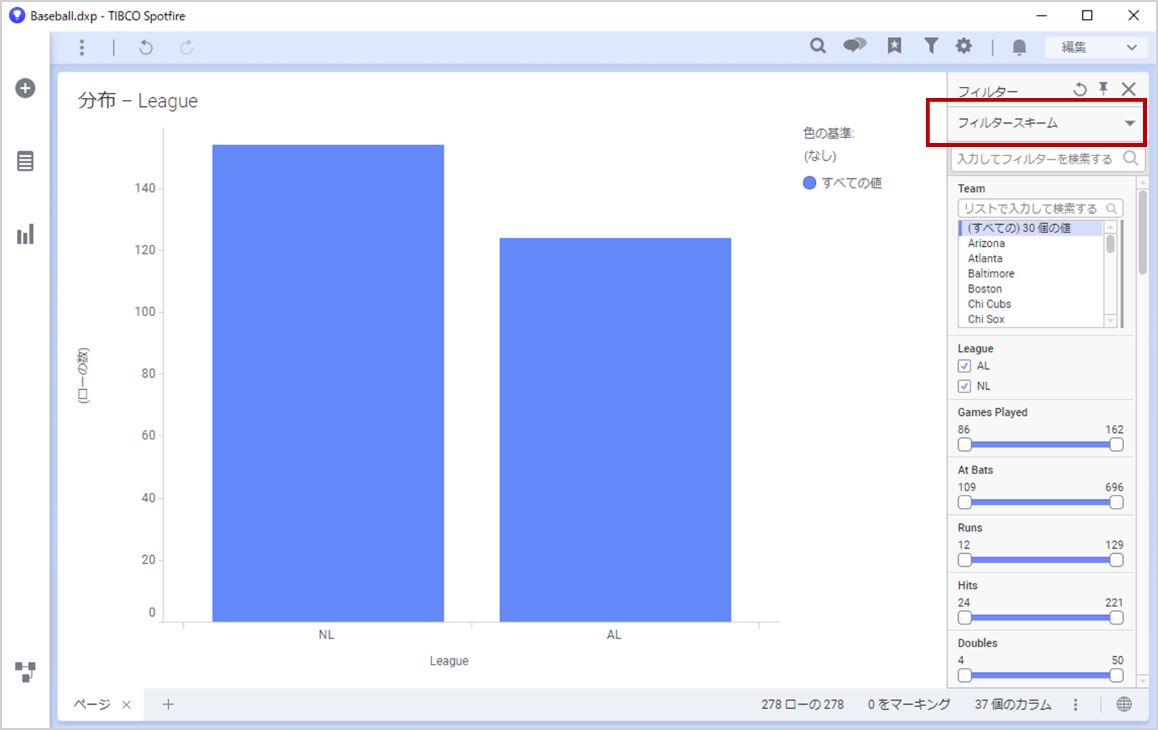Select Baltimore in Team filter list
Screen dimensions: 1158x730
click(991, 273)
